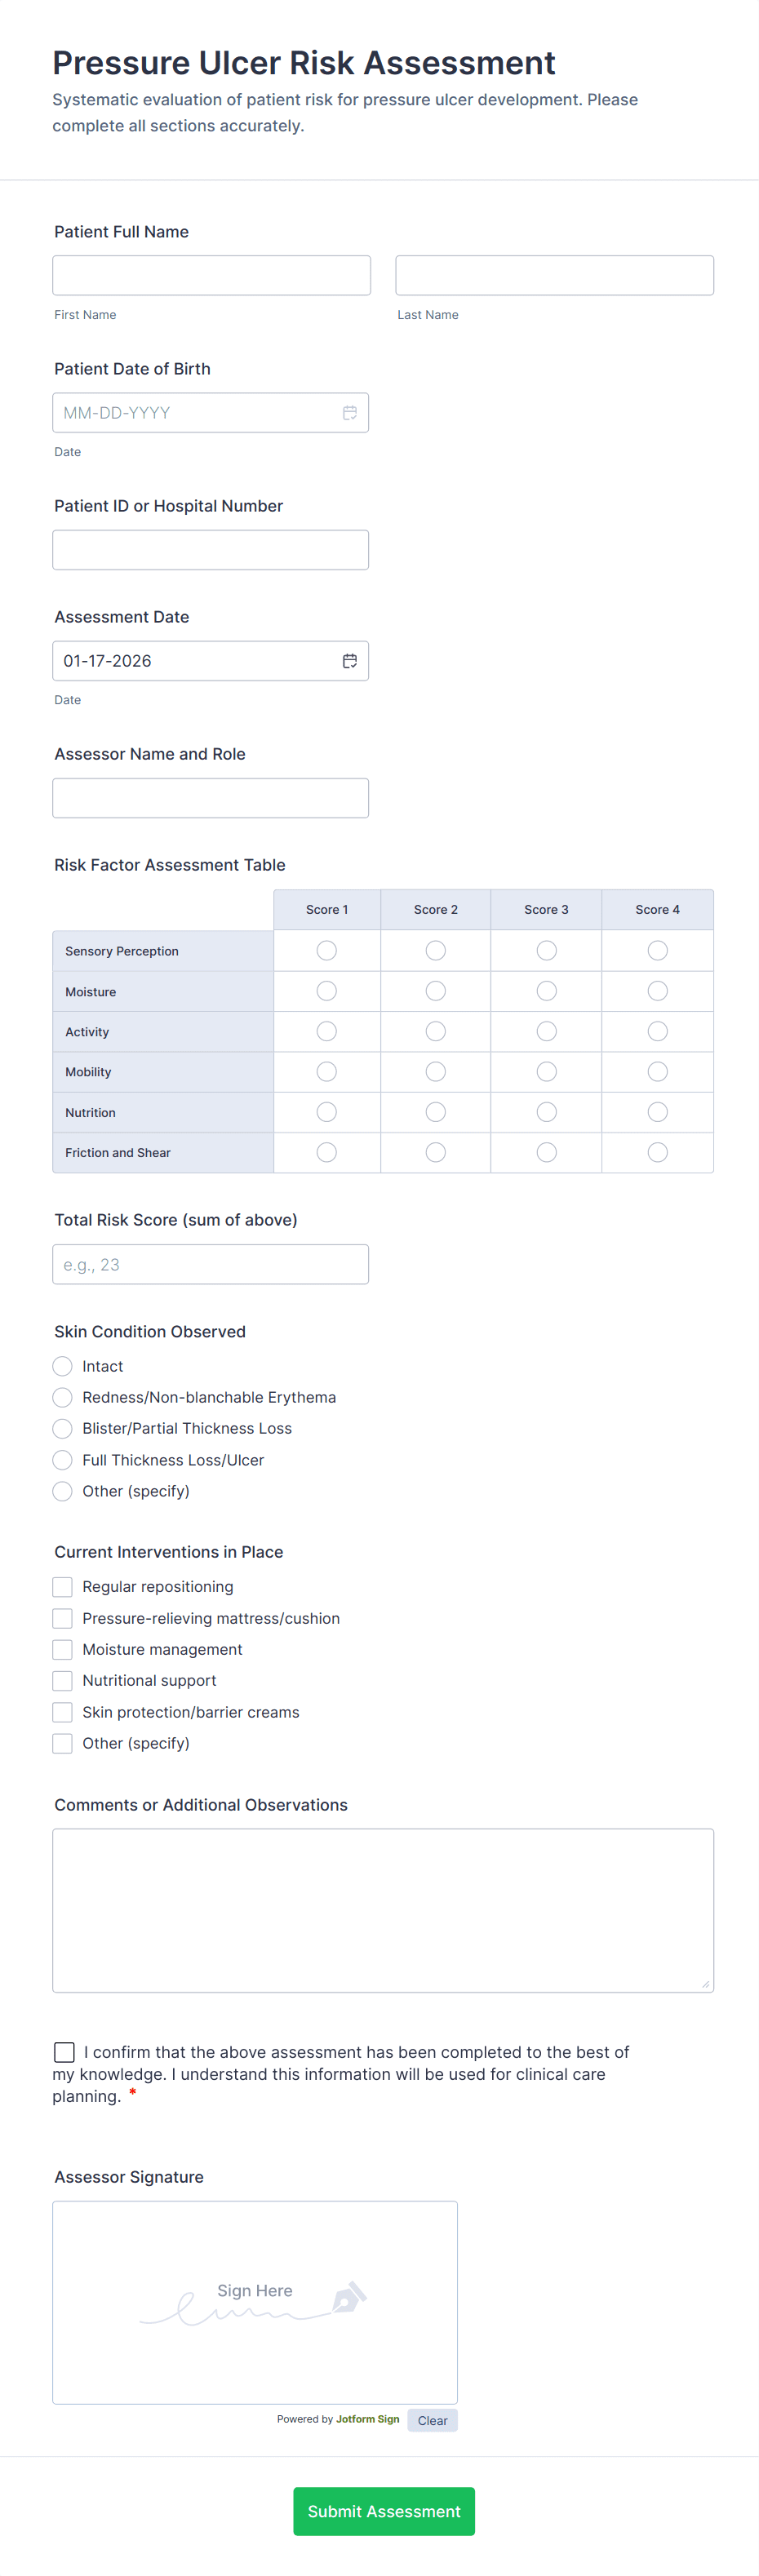Open the Jotform Sign link
The height and width of the screenshot is (2576, 759).
[367, 2419]
